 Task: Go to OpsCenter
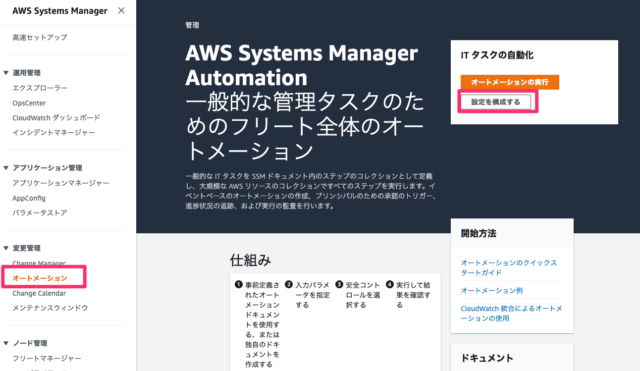[x=29, y=103]
